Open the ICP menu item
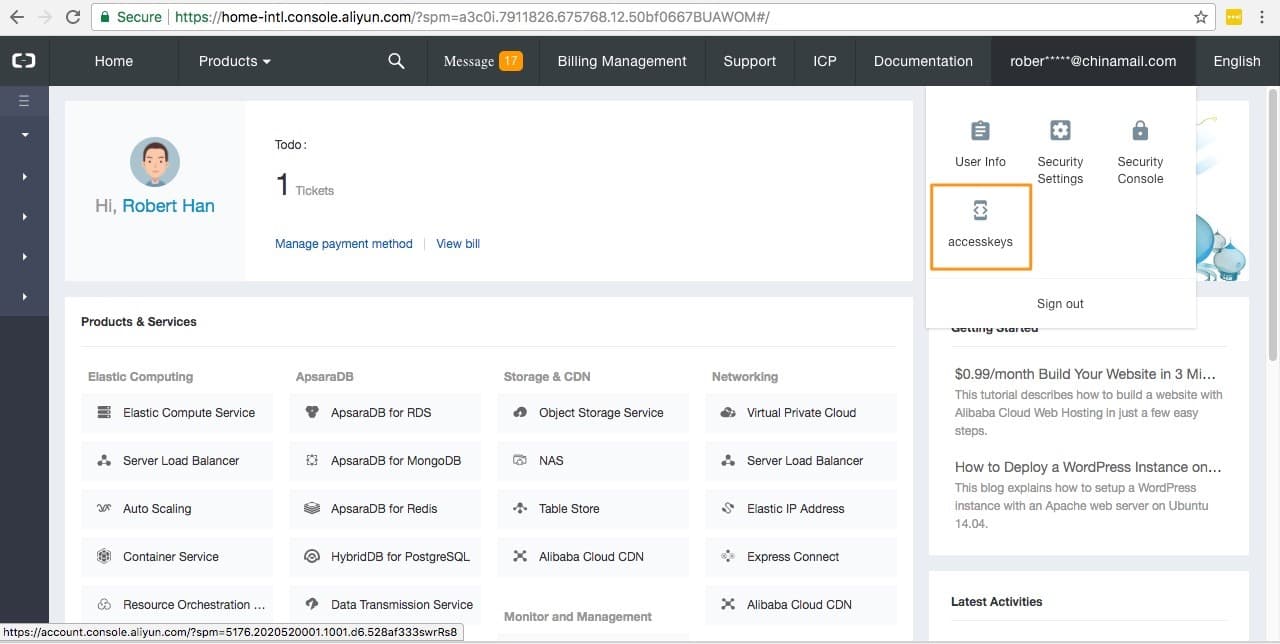The image size is (1280, 644). (x=825, y=61)
